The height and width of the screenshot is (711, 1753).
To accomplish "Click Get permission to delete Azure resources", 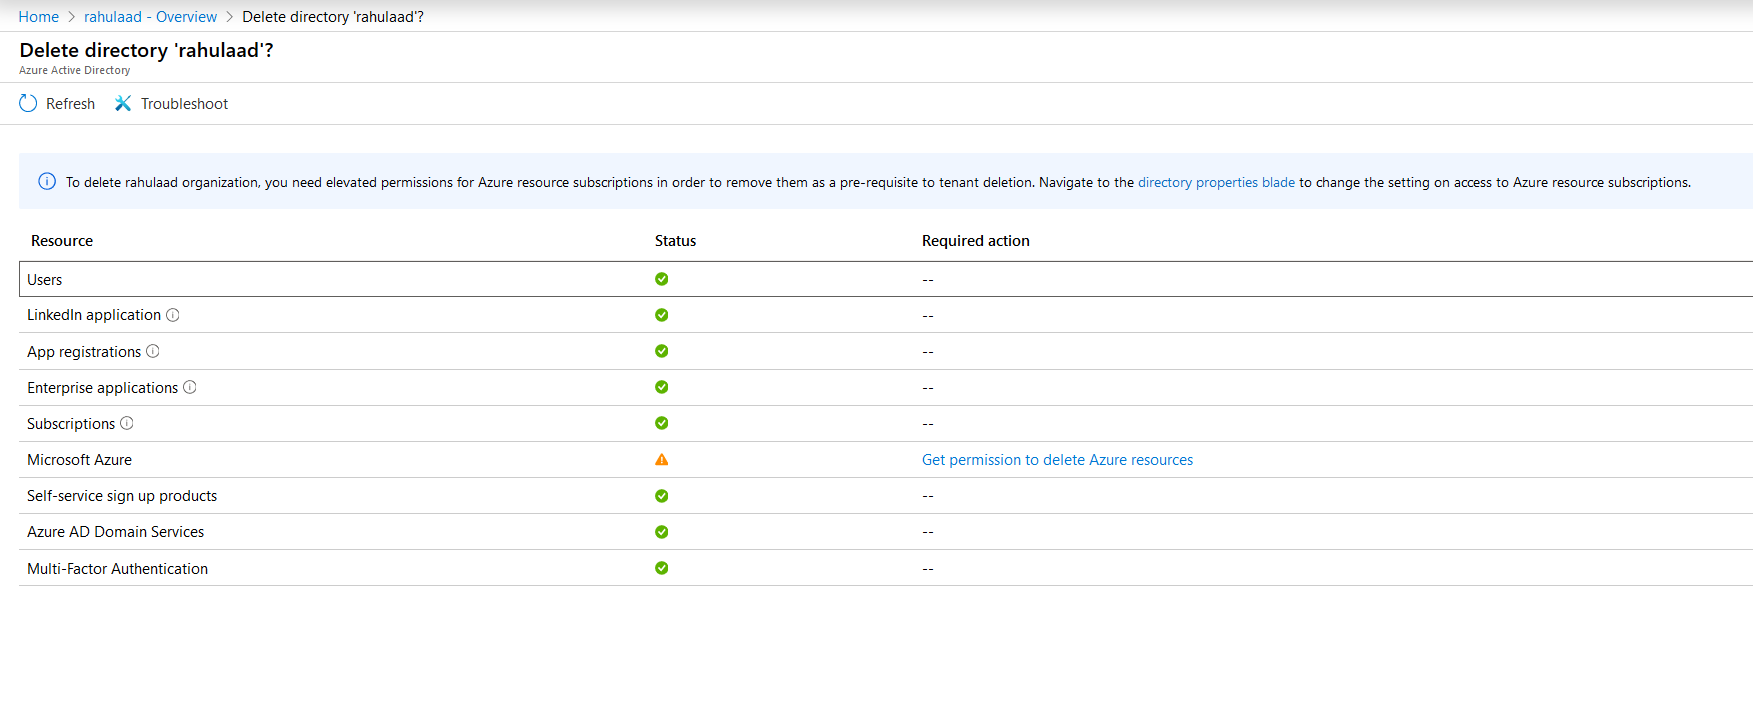I will (x=1057, y=460).
